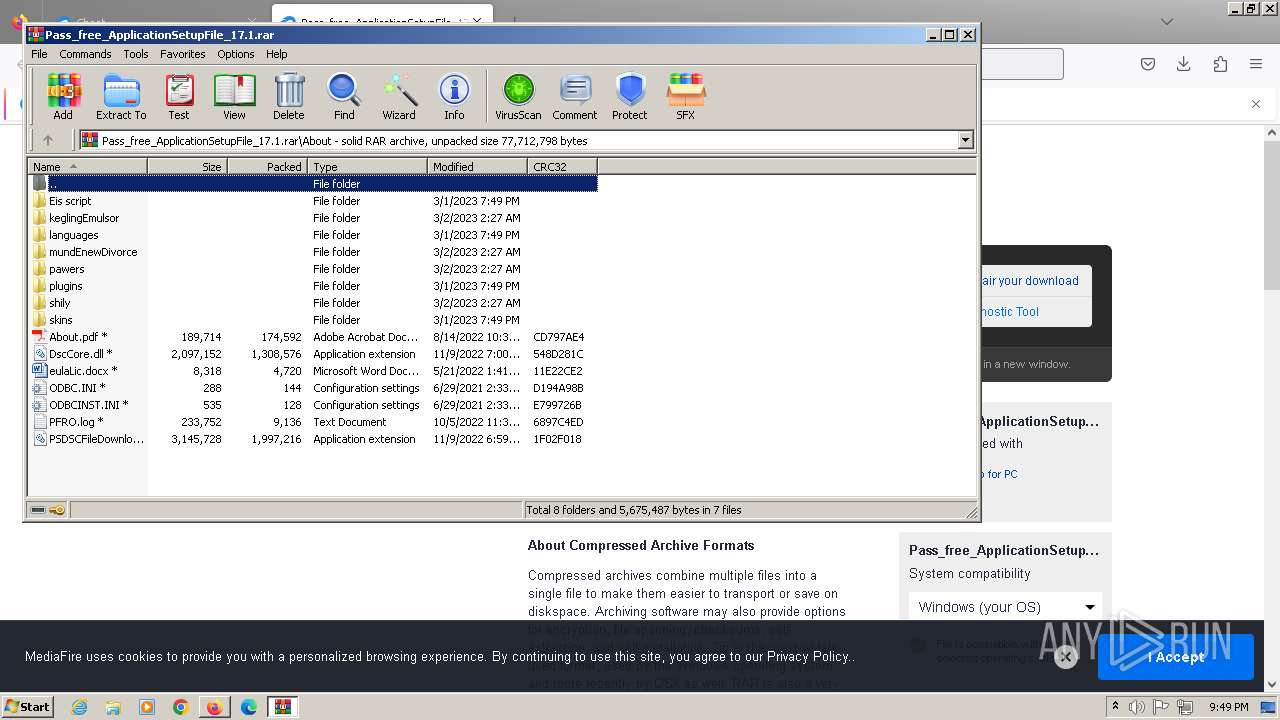Click the View toolbar icon

(x=234, y=97)
